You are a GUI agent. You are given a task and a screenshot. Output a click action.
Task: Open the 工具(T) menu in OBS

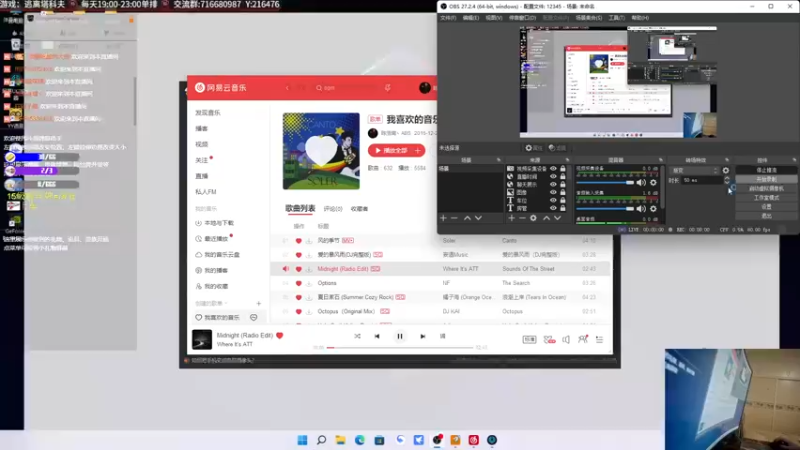616,18
